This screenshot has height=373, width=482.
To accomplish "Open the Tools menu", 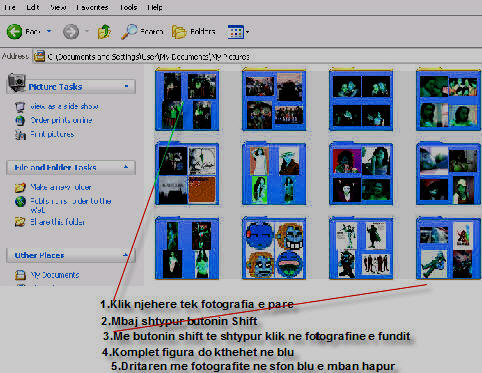I will pyautogui.click(x=128, y=7).
